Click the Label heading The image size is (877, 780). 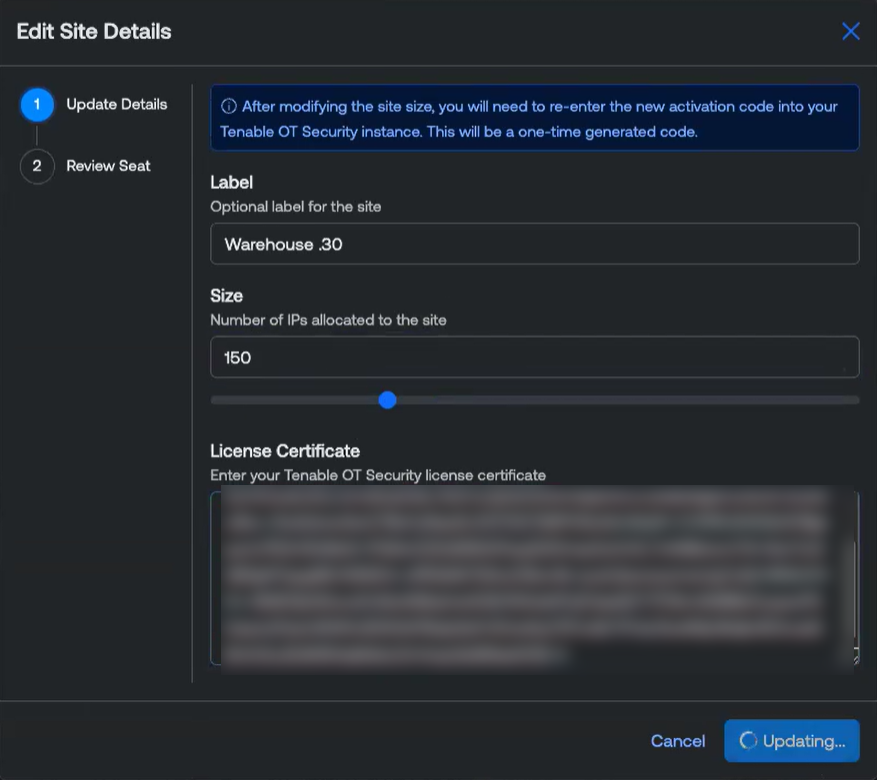click(232, 182)
